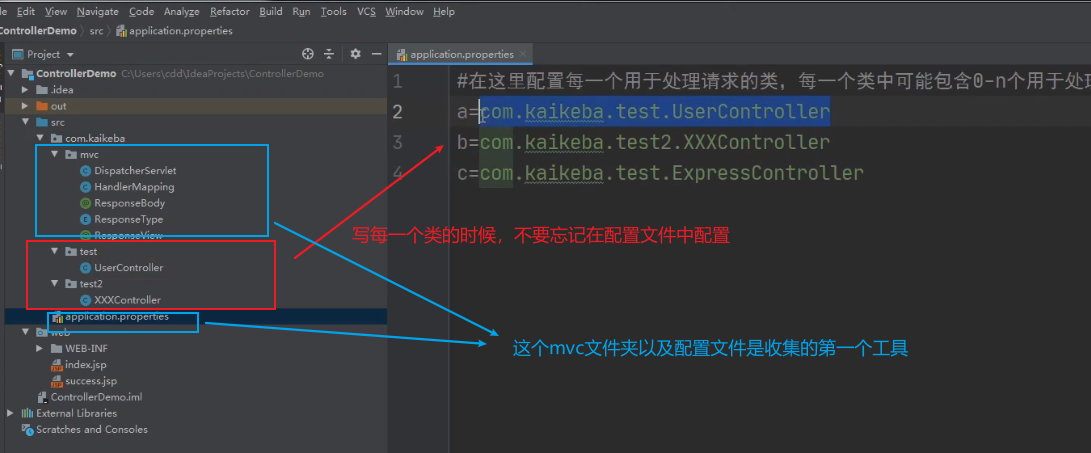This screenshot has height=453, width=1091.
Task: Select the index.jsp file
Action: tap(86, 365)
